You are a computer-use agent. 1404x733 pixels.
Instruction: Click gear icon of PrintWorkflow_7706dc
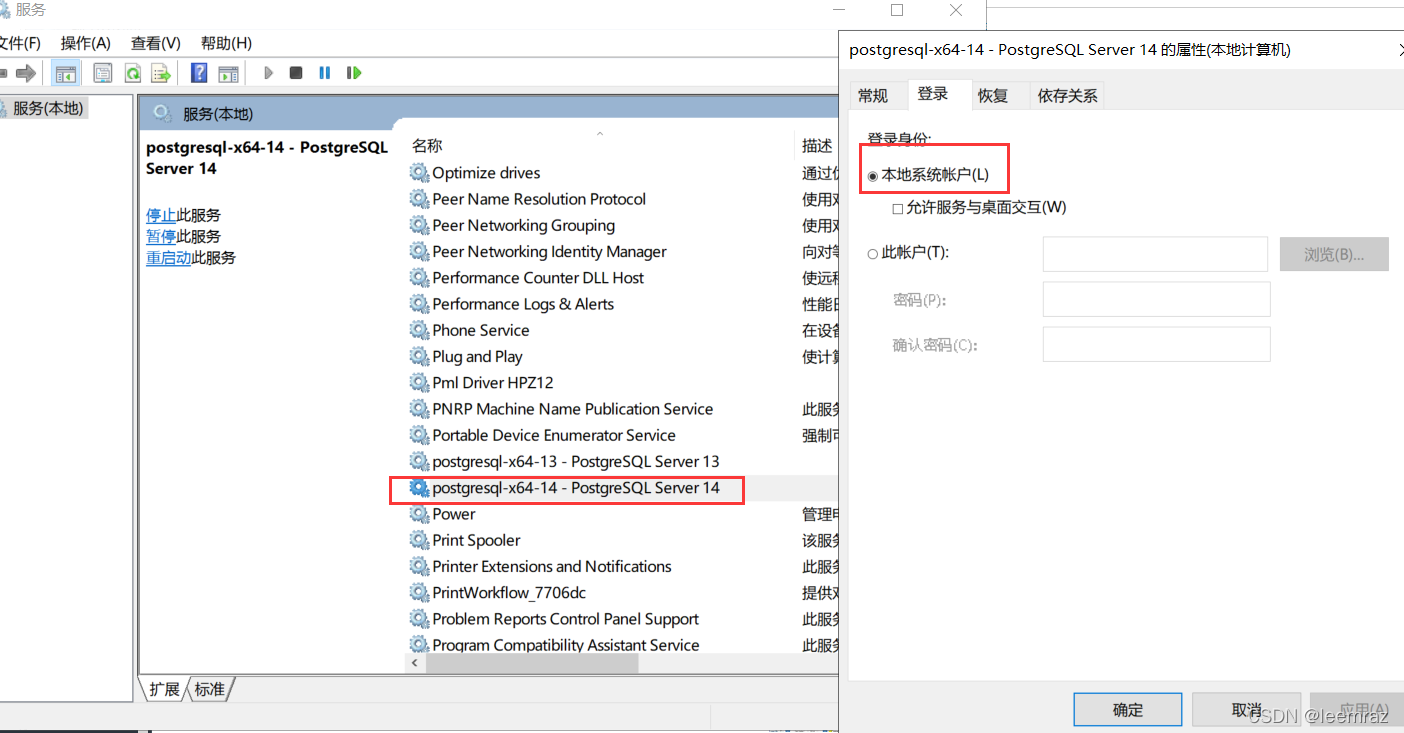pyautogui.click(x=419, y=593)
